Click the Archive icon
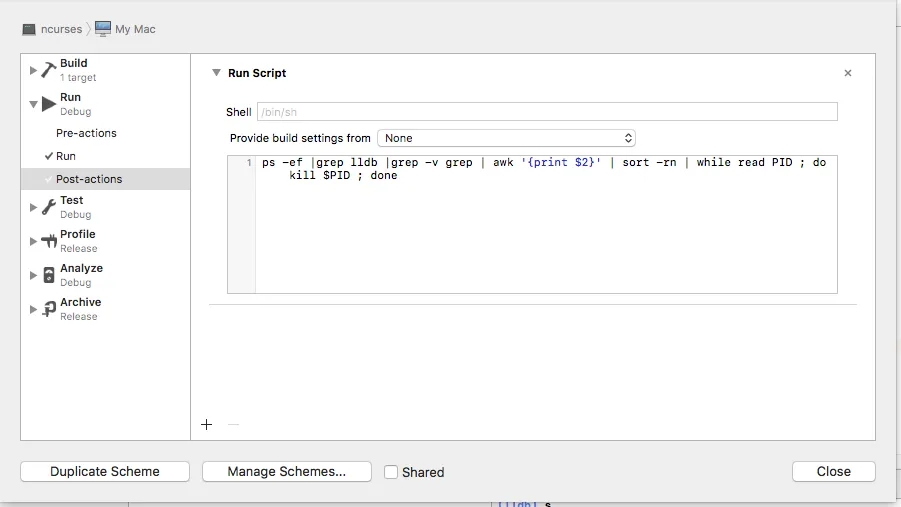This screenshot has width=901, height=507. 49,309
